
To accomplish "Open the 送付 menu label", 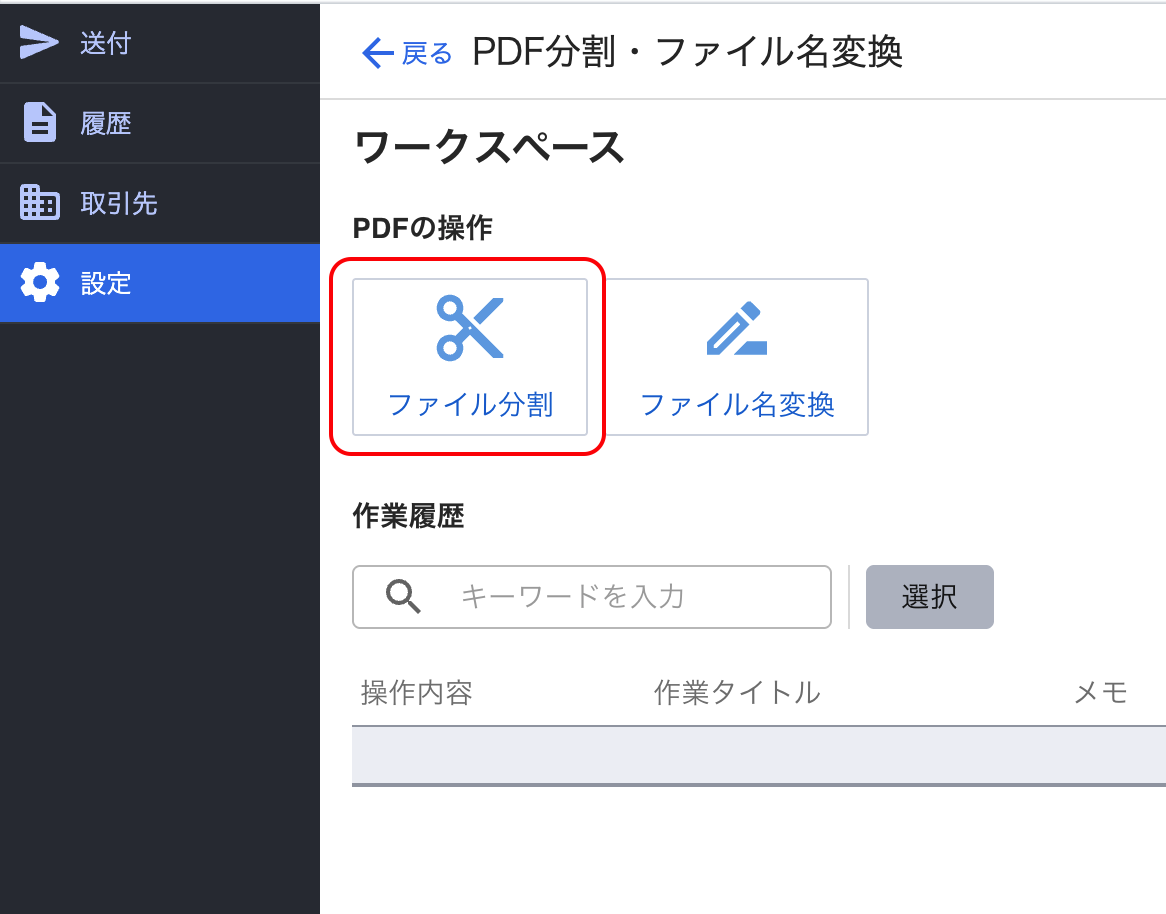I will [106, 43].
